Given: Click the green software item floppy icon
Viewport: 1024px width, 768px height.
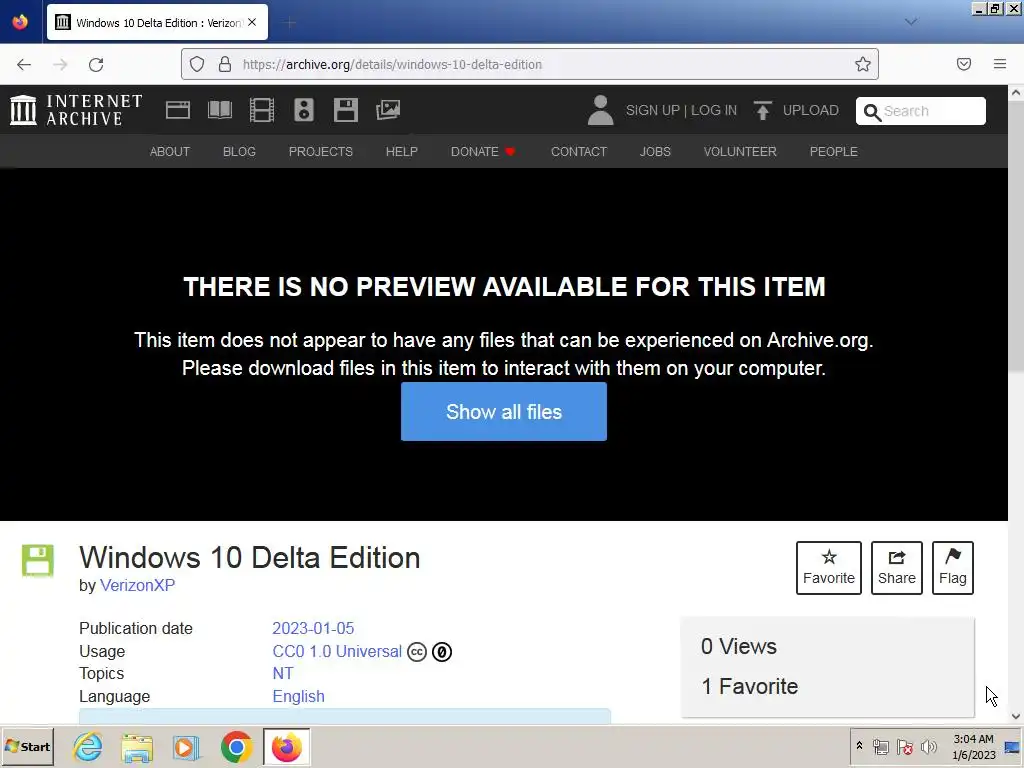Looking at the screenshot, I should tap(38, 560).
